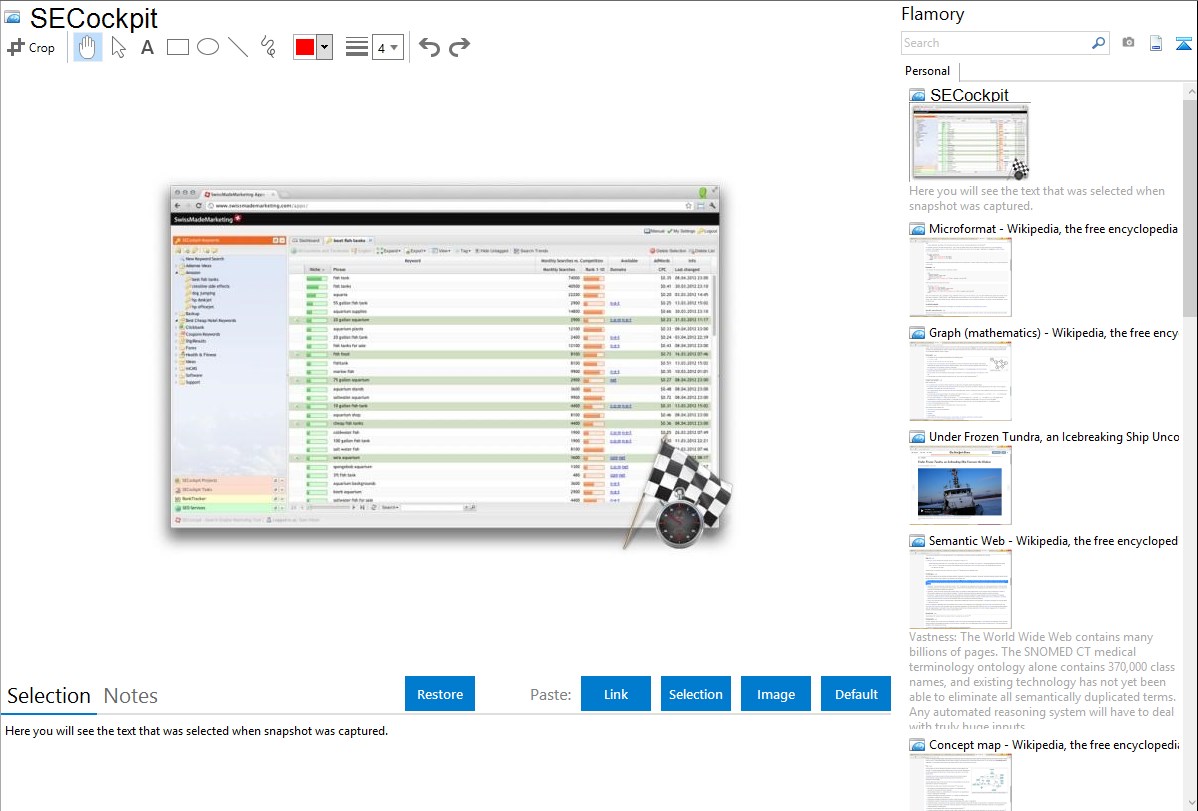The width and height of the screenshot is (1198, 811).
Task: Choose the Text annotation tool
Action: pos(147,47)
